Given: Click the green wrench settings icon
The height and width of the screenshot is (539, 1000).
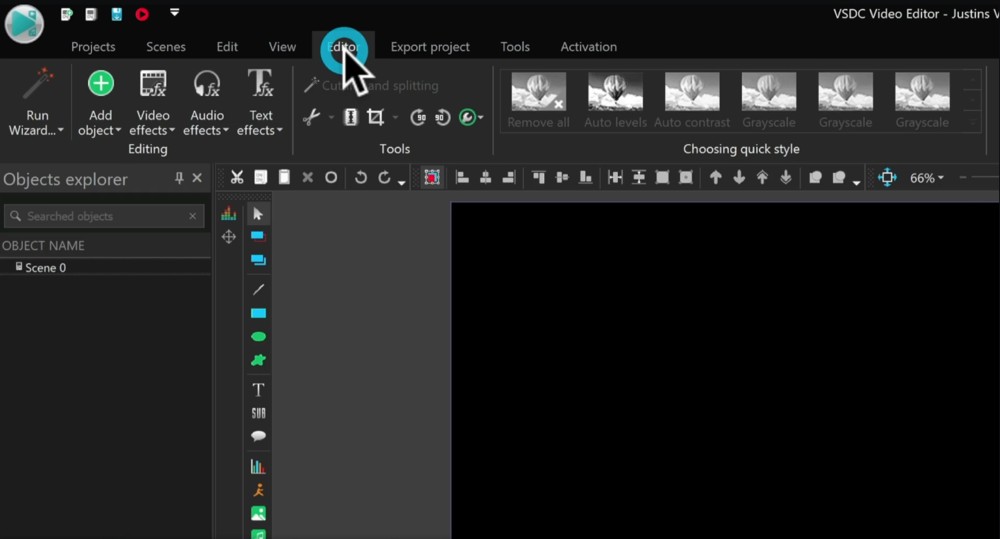Looking at the screenshot, I should (x=467, y=117).
